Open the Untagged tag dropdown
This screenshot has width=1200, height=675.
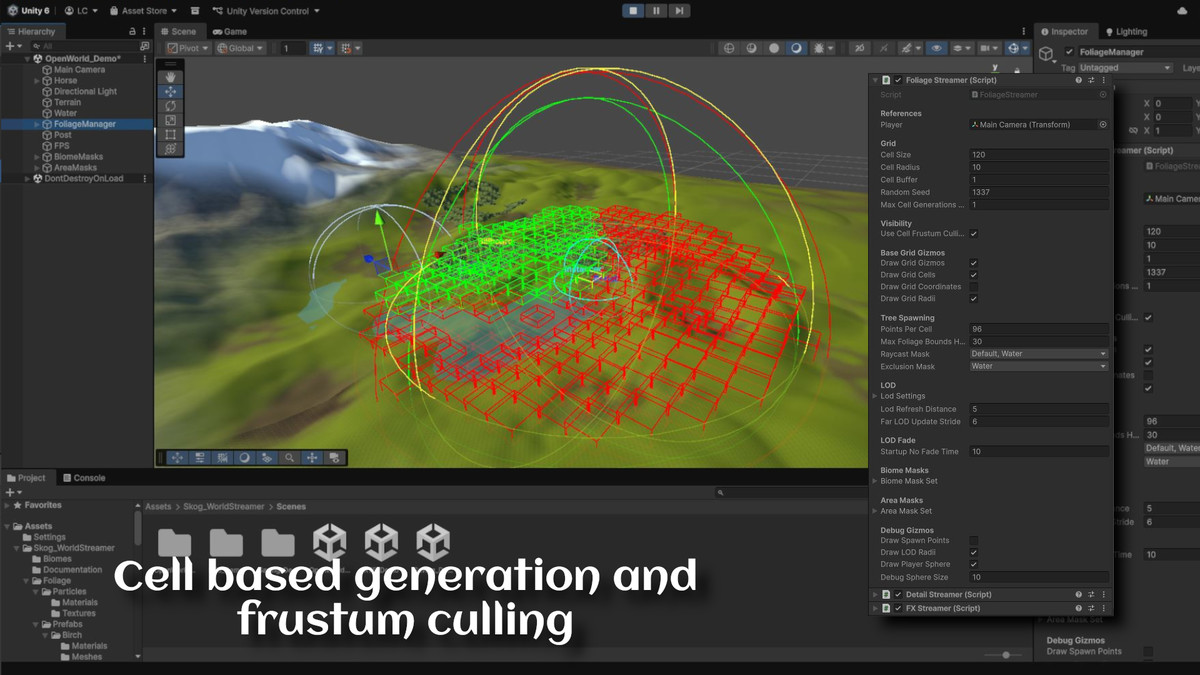[x=1125, y=68]
